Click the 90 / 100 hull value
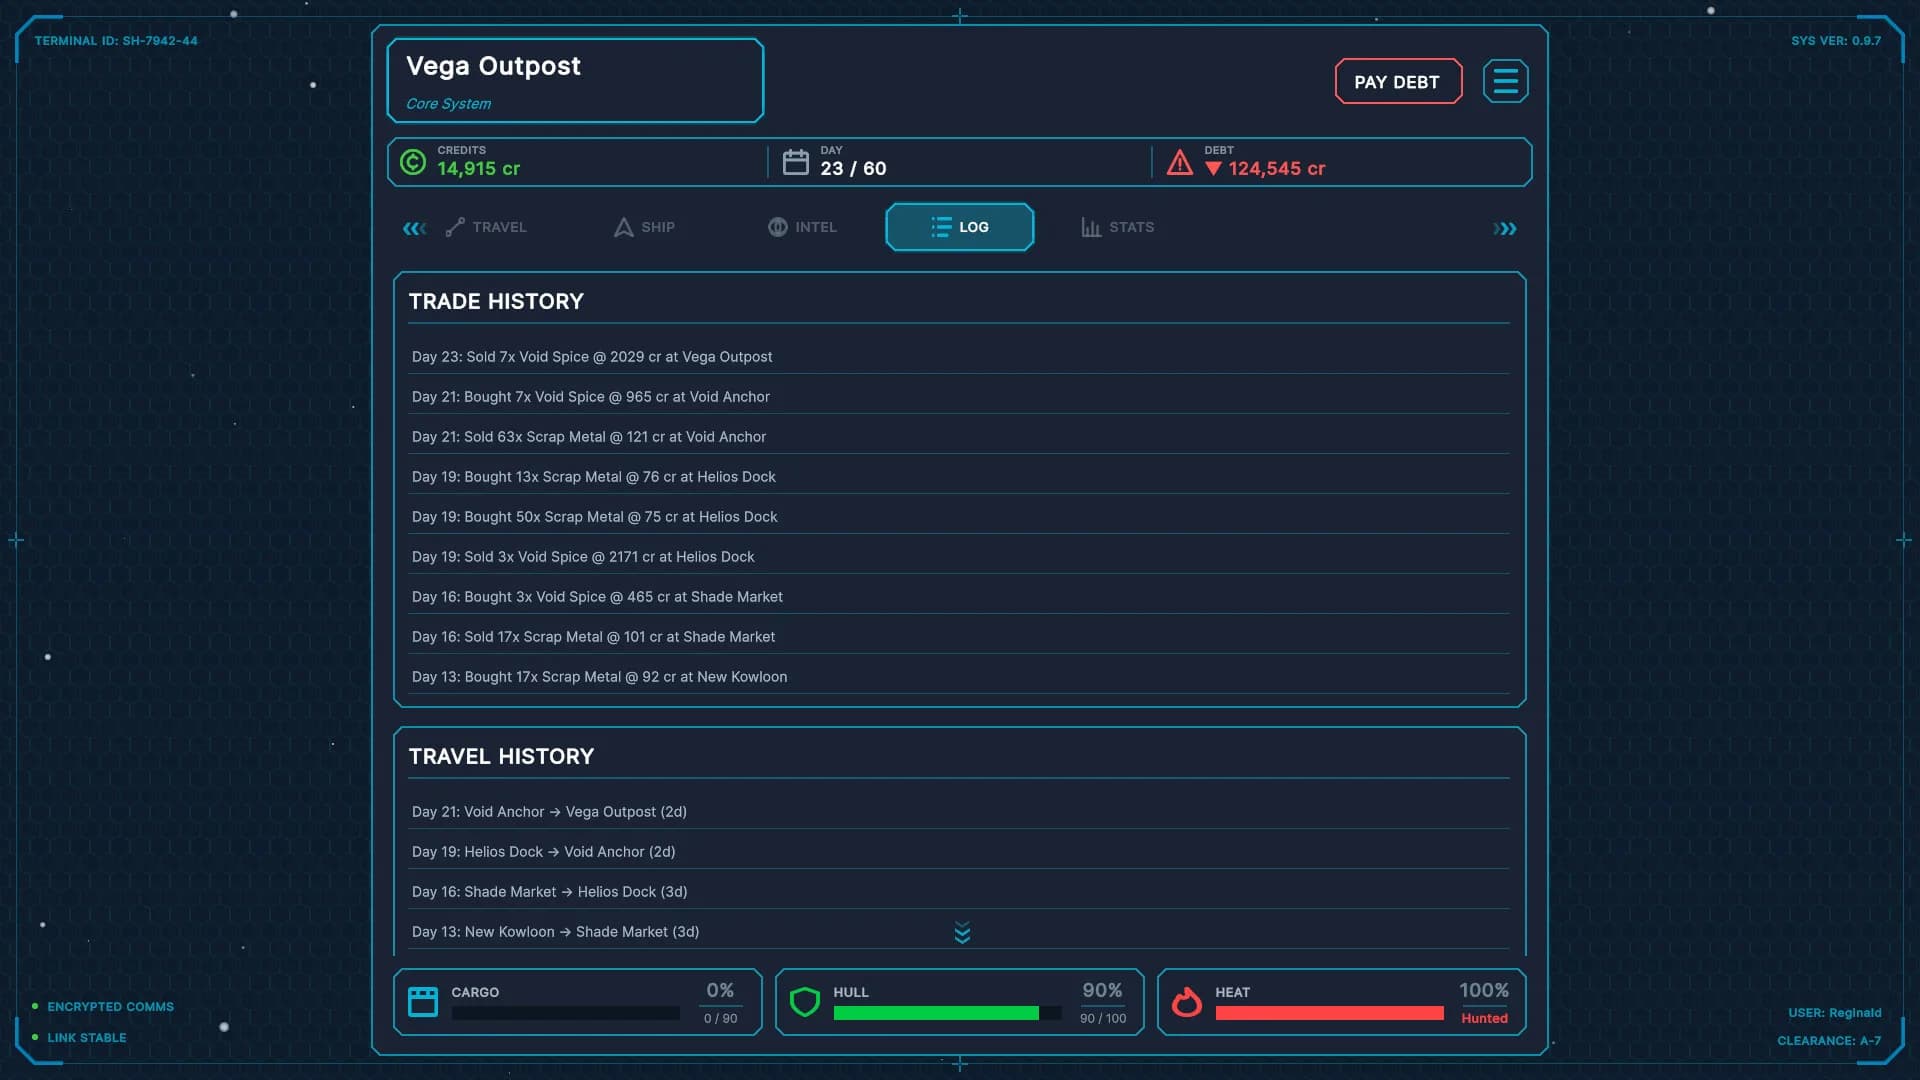Viewport: 1920px width, 1080px height. tap(1103, 1018)
